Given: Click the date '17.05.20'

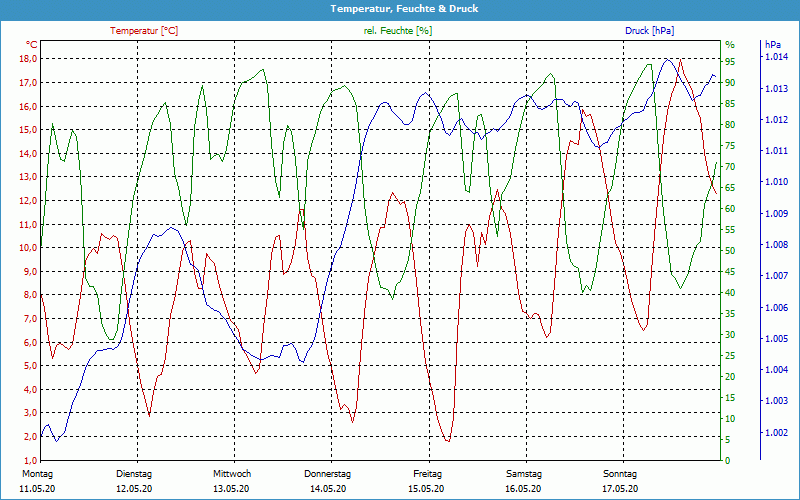Looking at the screenshot, I should [x=620, y=489].
